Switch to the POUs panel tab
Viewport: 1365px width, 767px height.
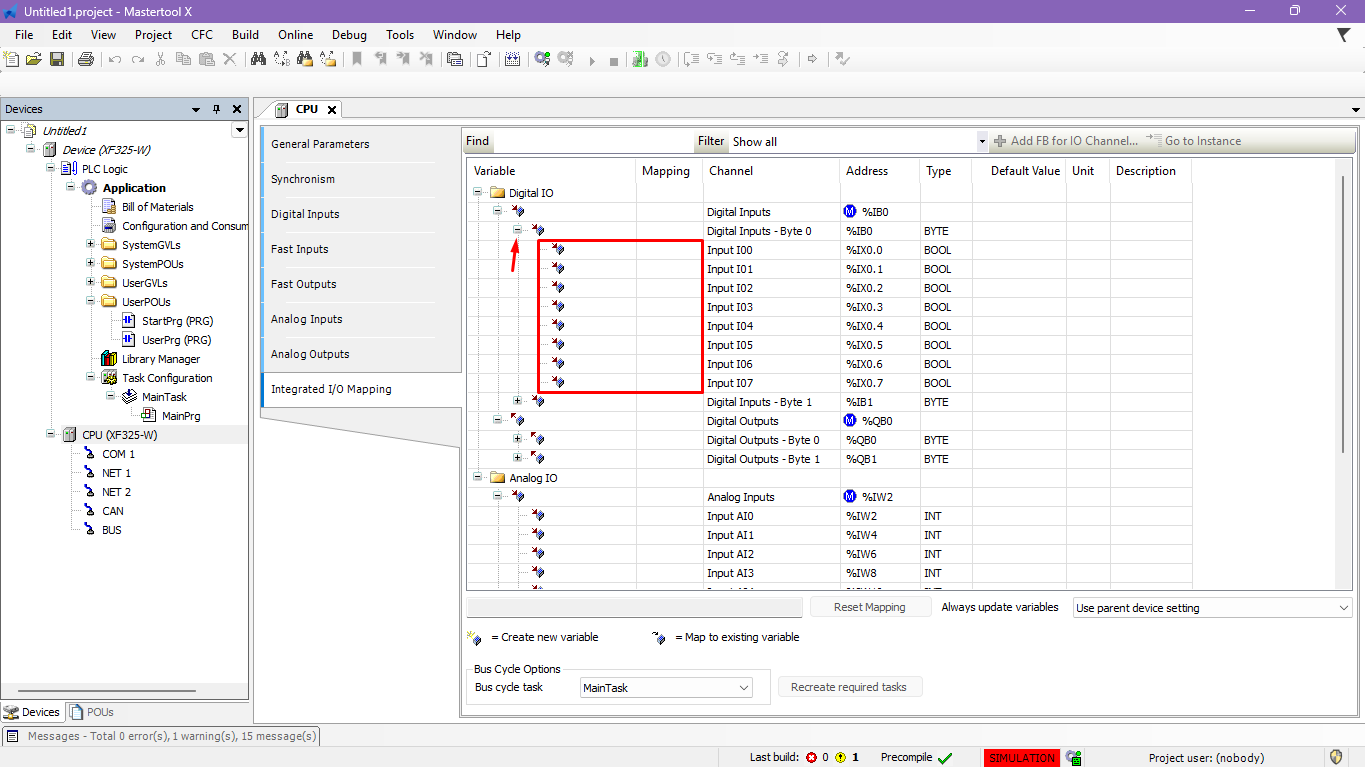(92, 712)
